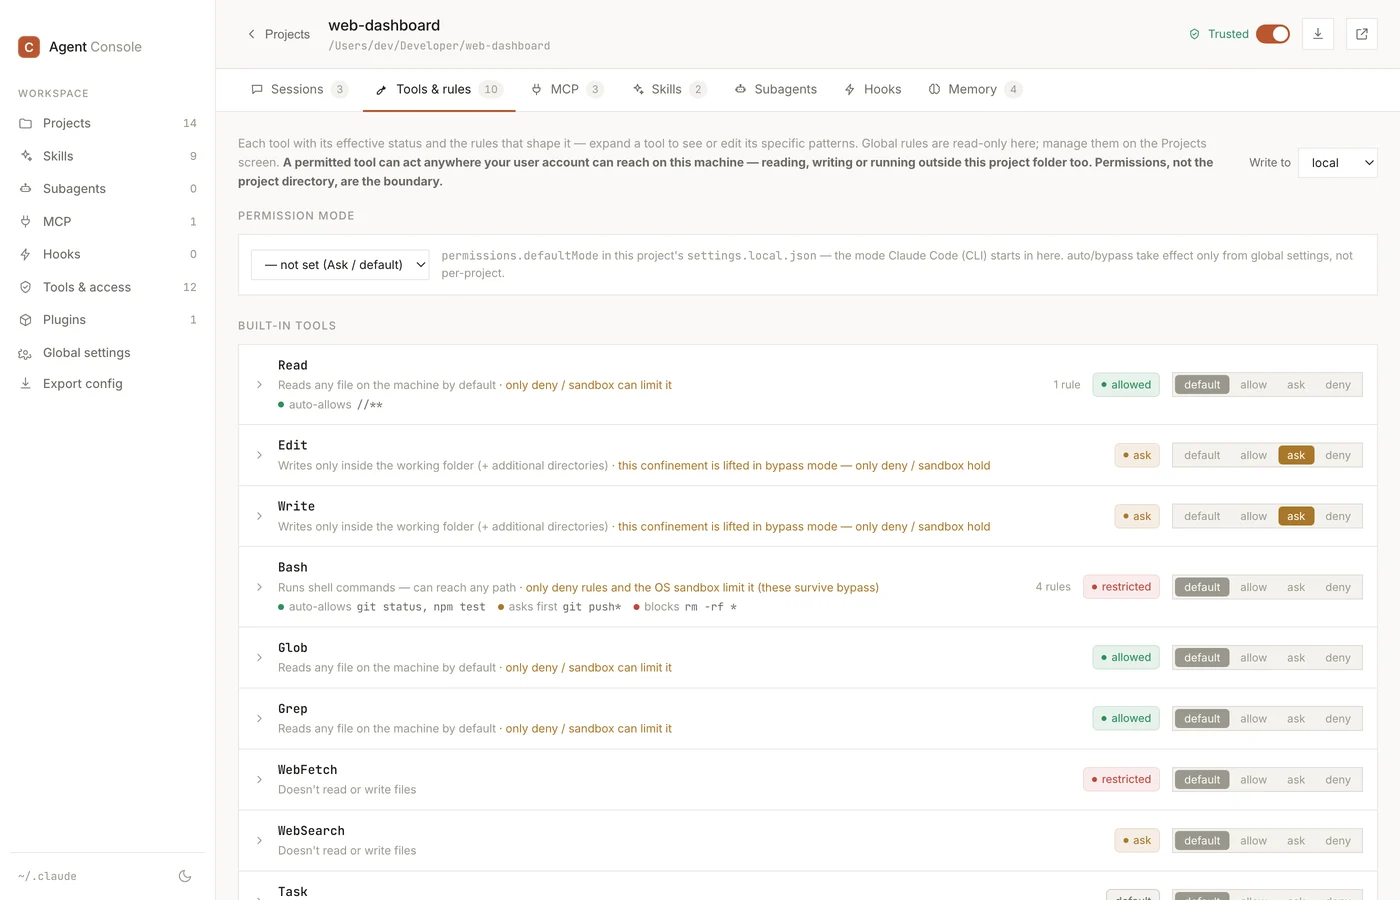Switch to the Sessions tab
The width and height of the screenshot is (1400, 900).
[x=299, y=89]
